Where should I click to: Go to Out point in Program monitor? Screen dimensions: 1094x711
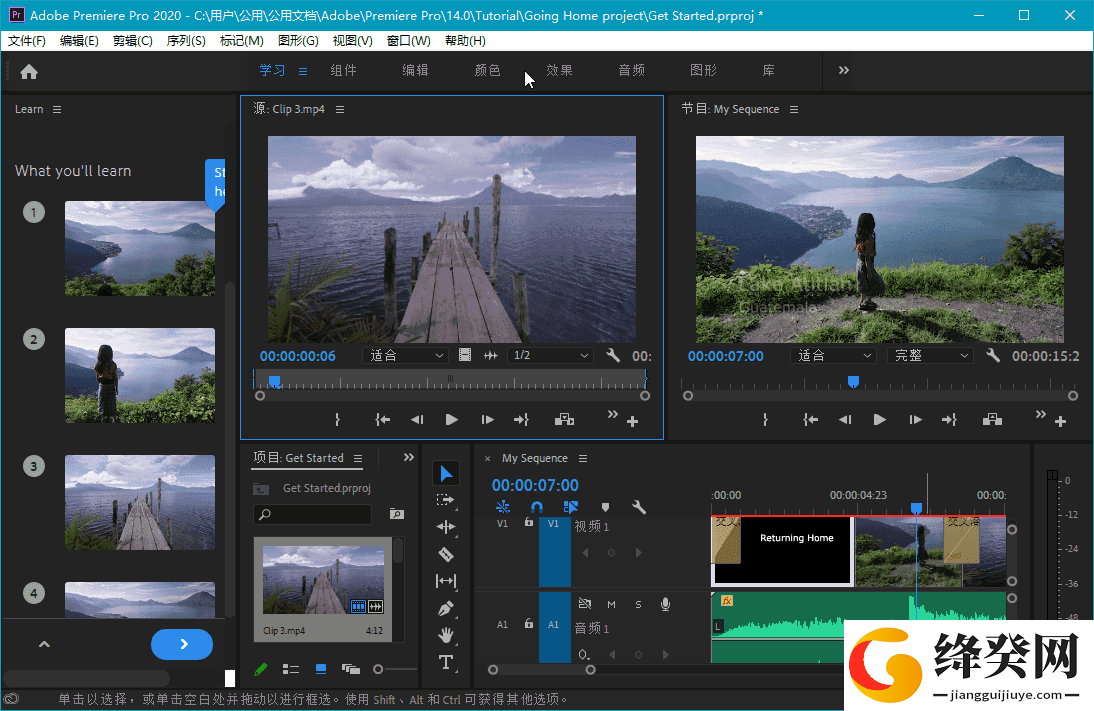coord(950,419)
